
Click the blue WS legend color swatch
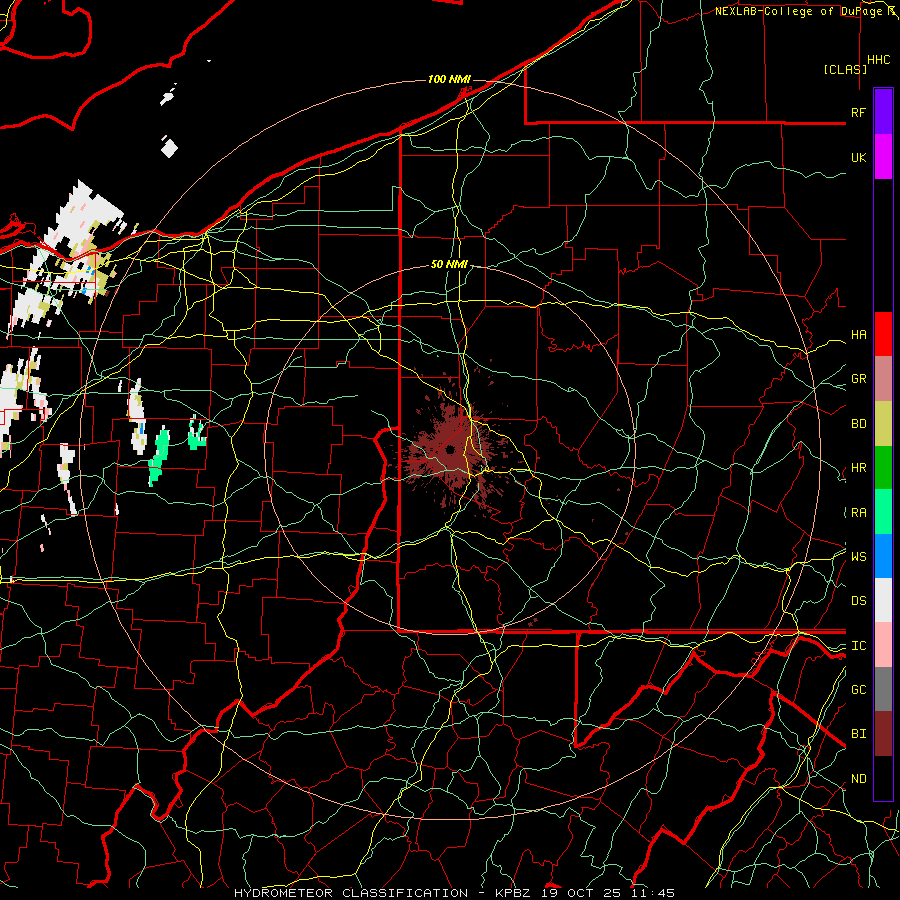tap(883, 556)
